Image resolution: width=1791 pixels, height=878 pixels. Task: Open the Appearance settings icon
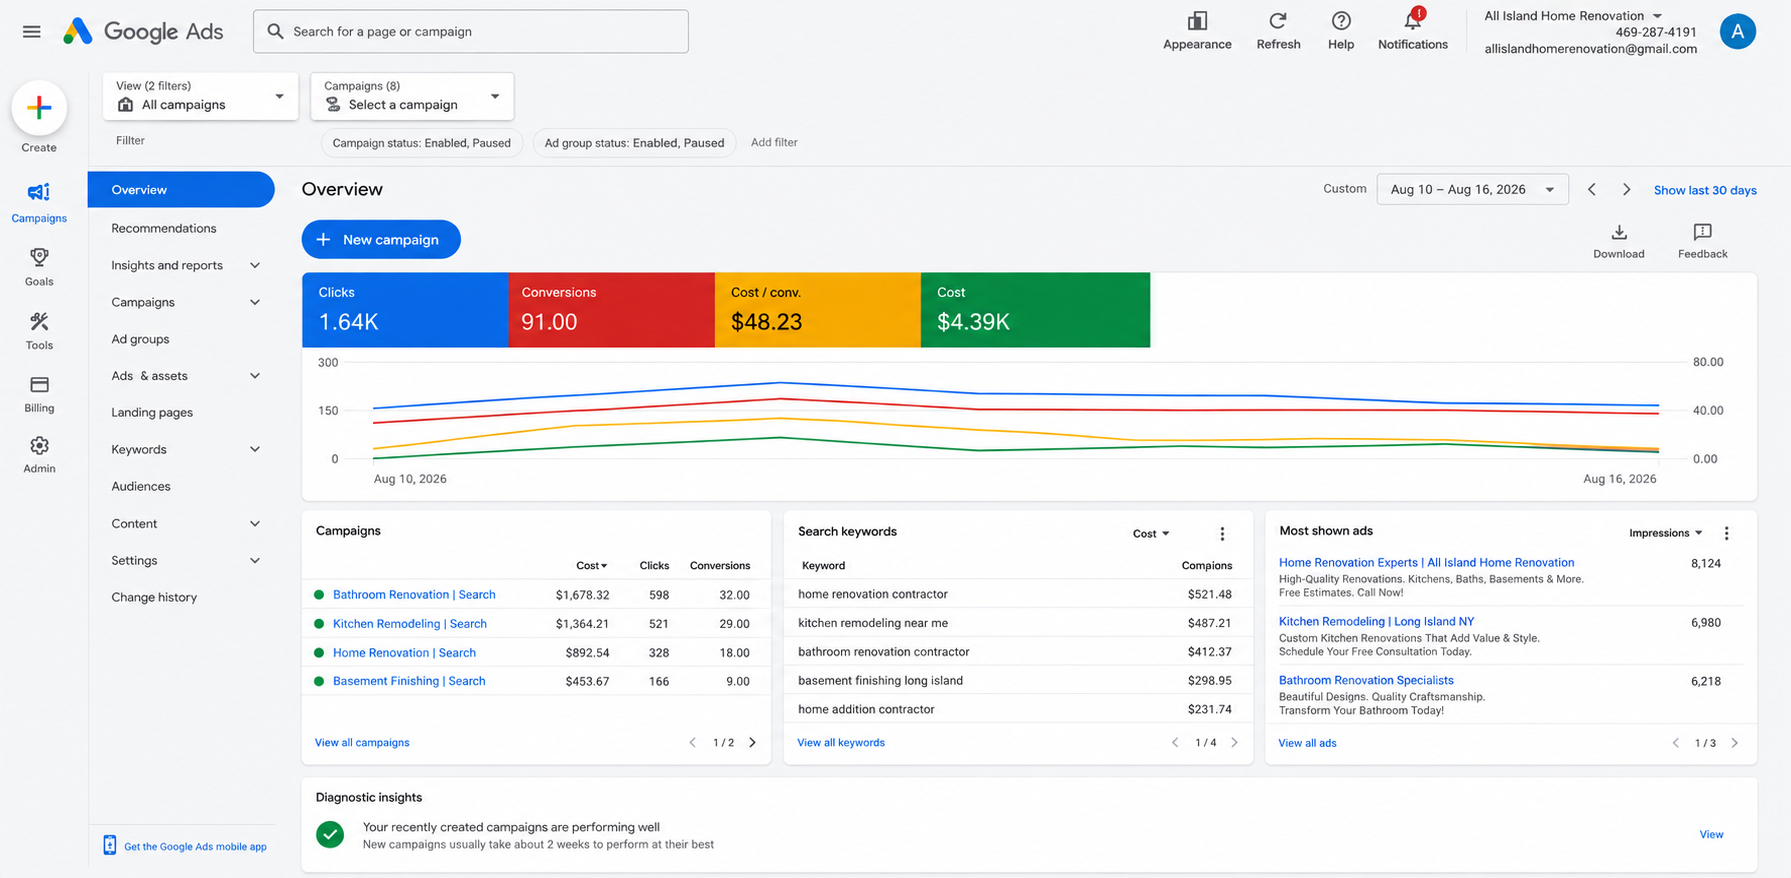[1197, 31]
